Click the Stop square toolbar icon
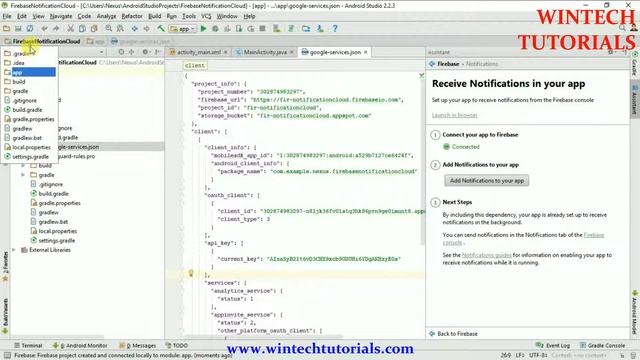640x360 pixels. pyautogui.click(x=262, y=29)
